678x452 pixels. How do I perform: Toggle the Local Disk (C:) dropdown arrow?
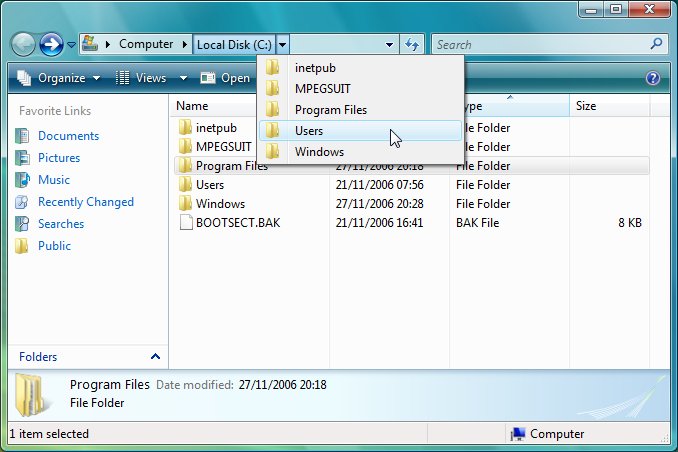point(282,45)
